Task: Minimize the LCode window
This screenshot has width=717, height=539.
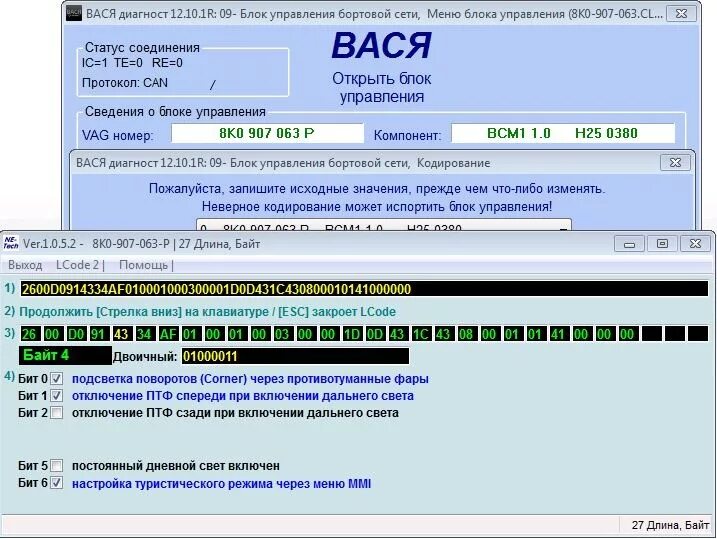Action: (x=629, y=244)
